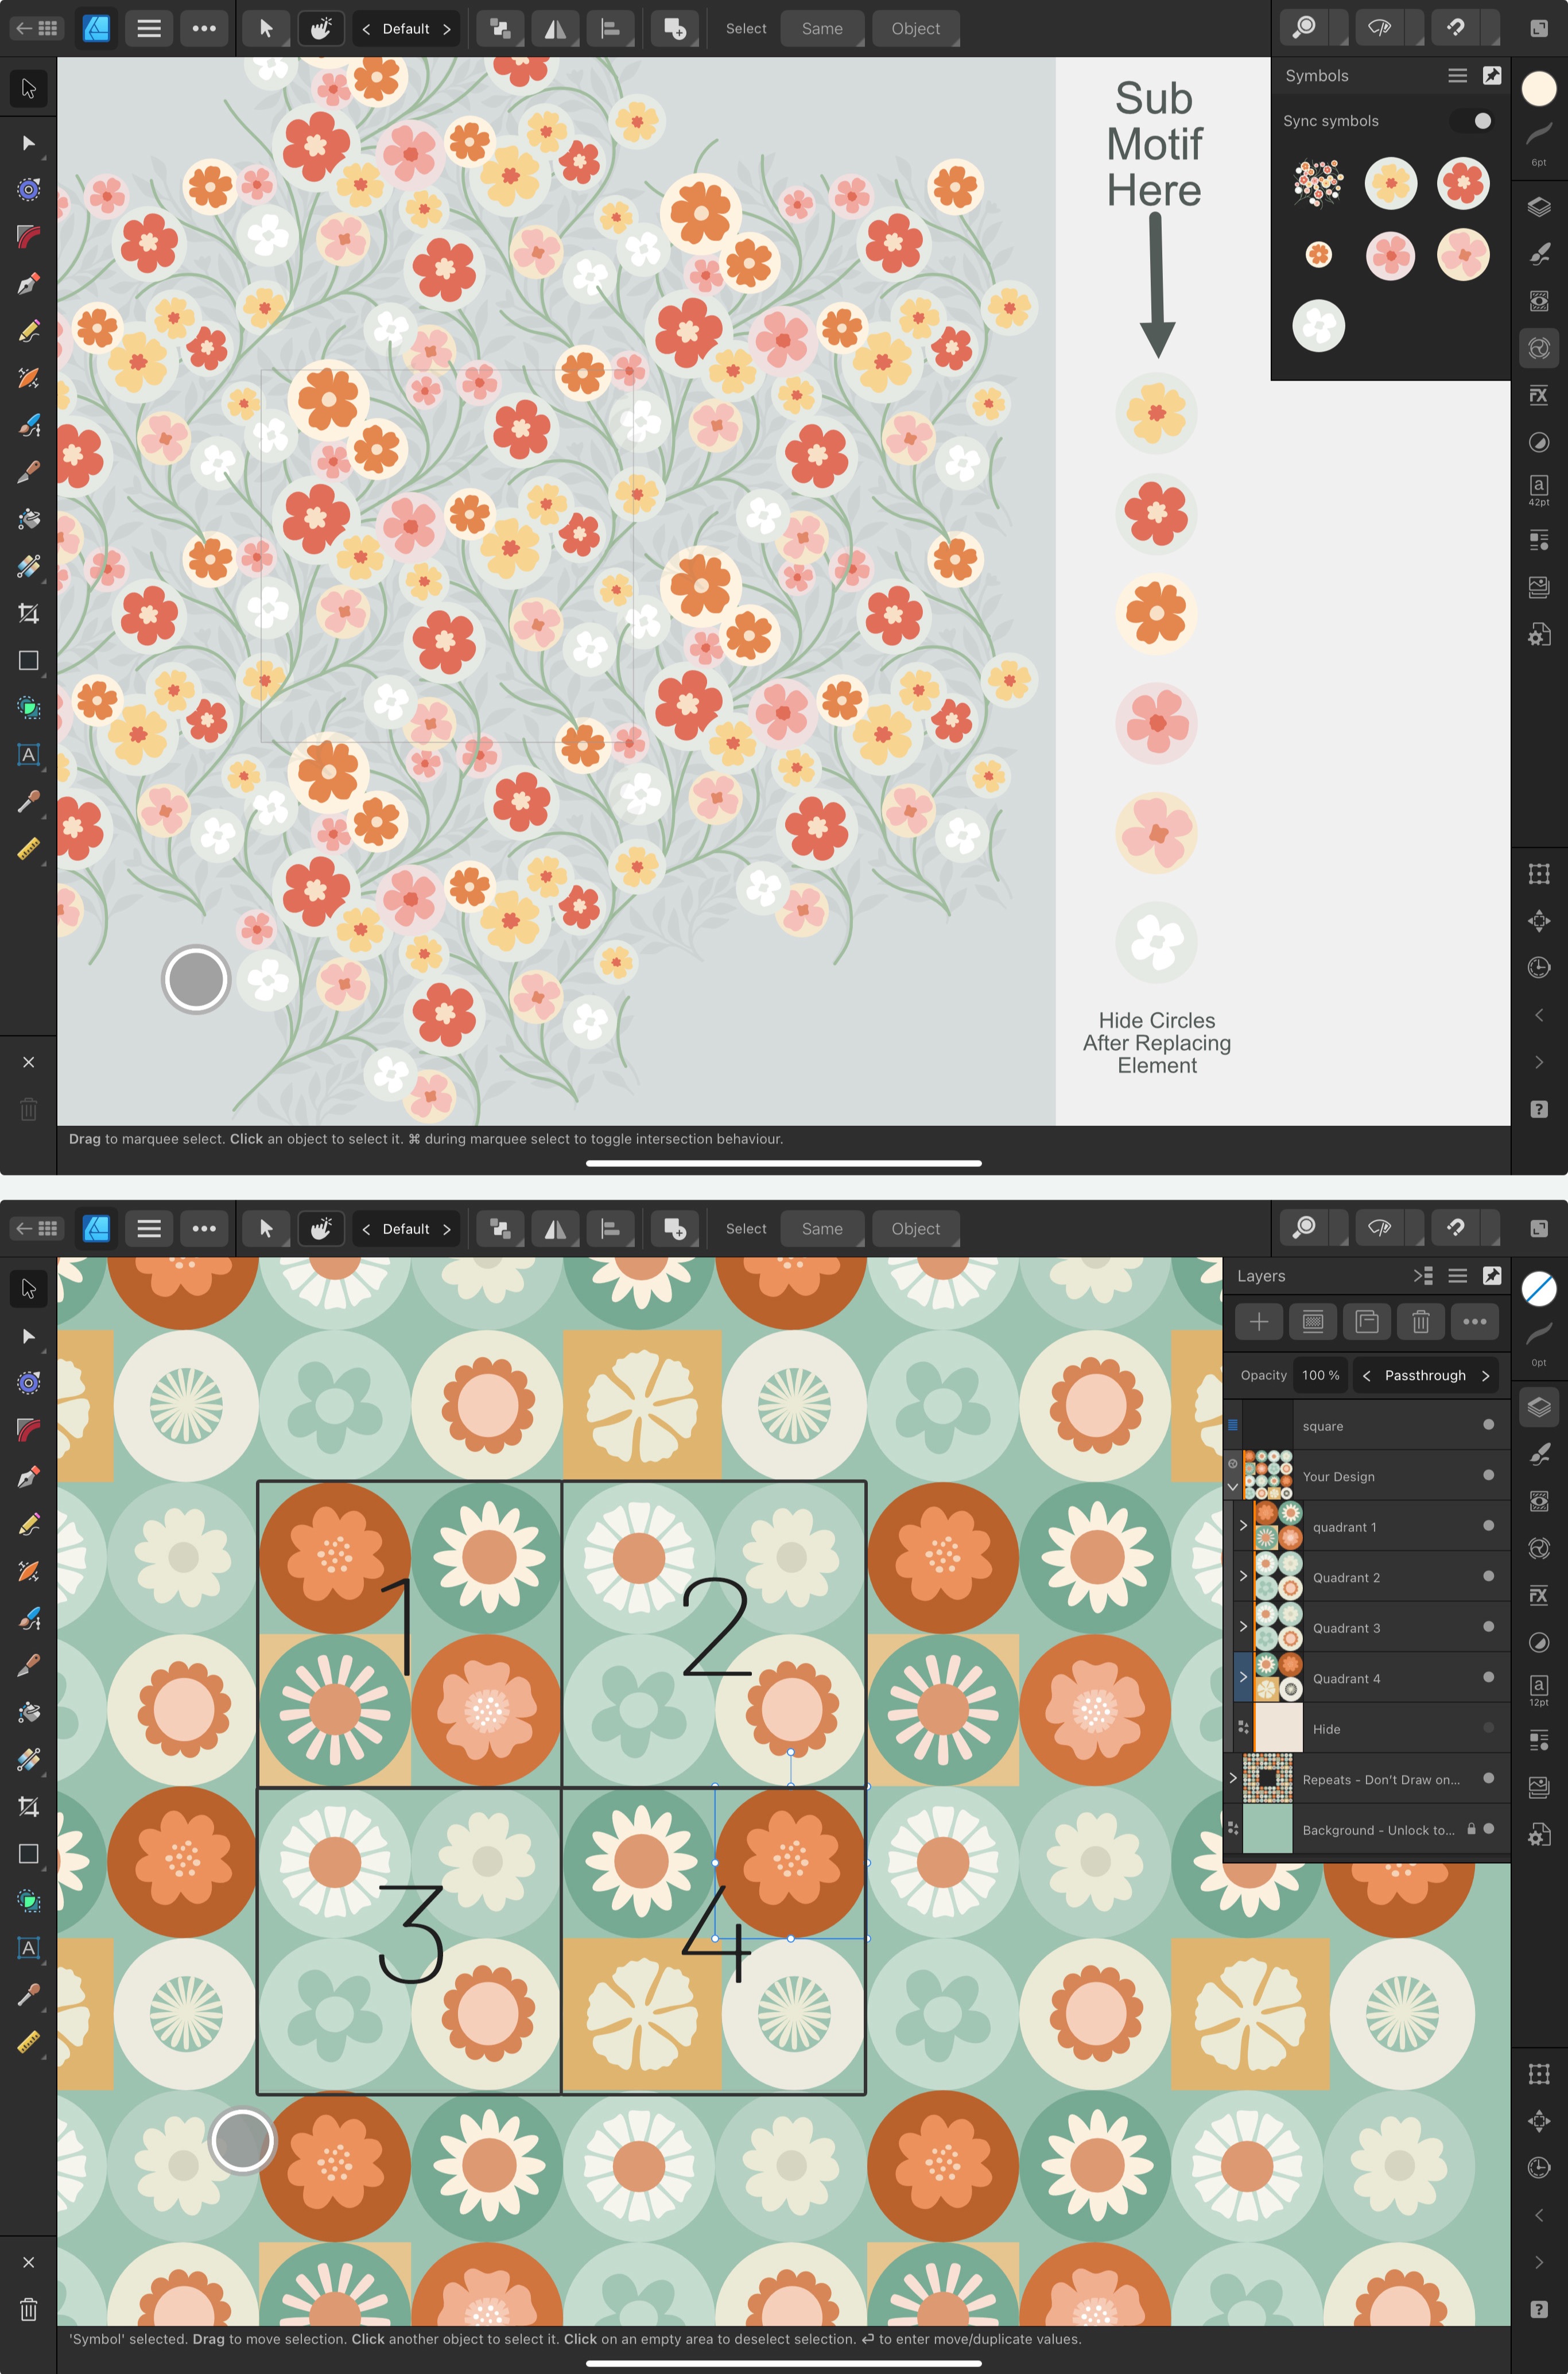This screenshot has width=1568, height=2374.
Task: Toggle visibility of the square layer
Action: coord(1488,1424)
